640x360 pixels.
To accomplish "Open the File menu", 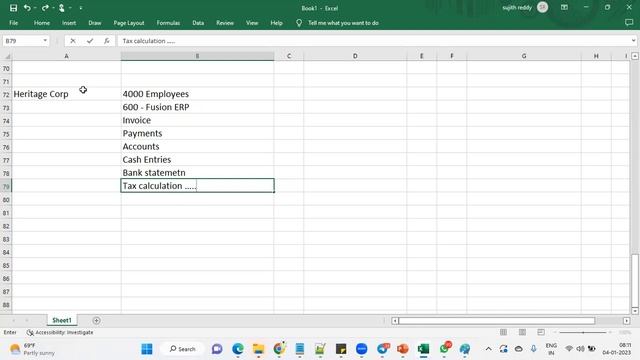I will [13, 23].
